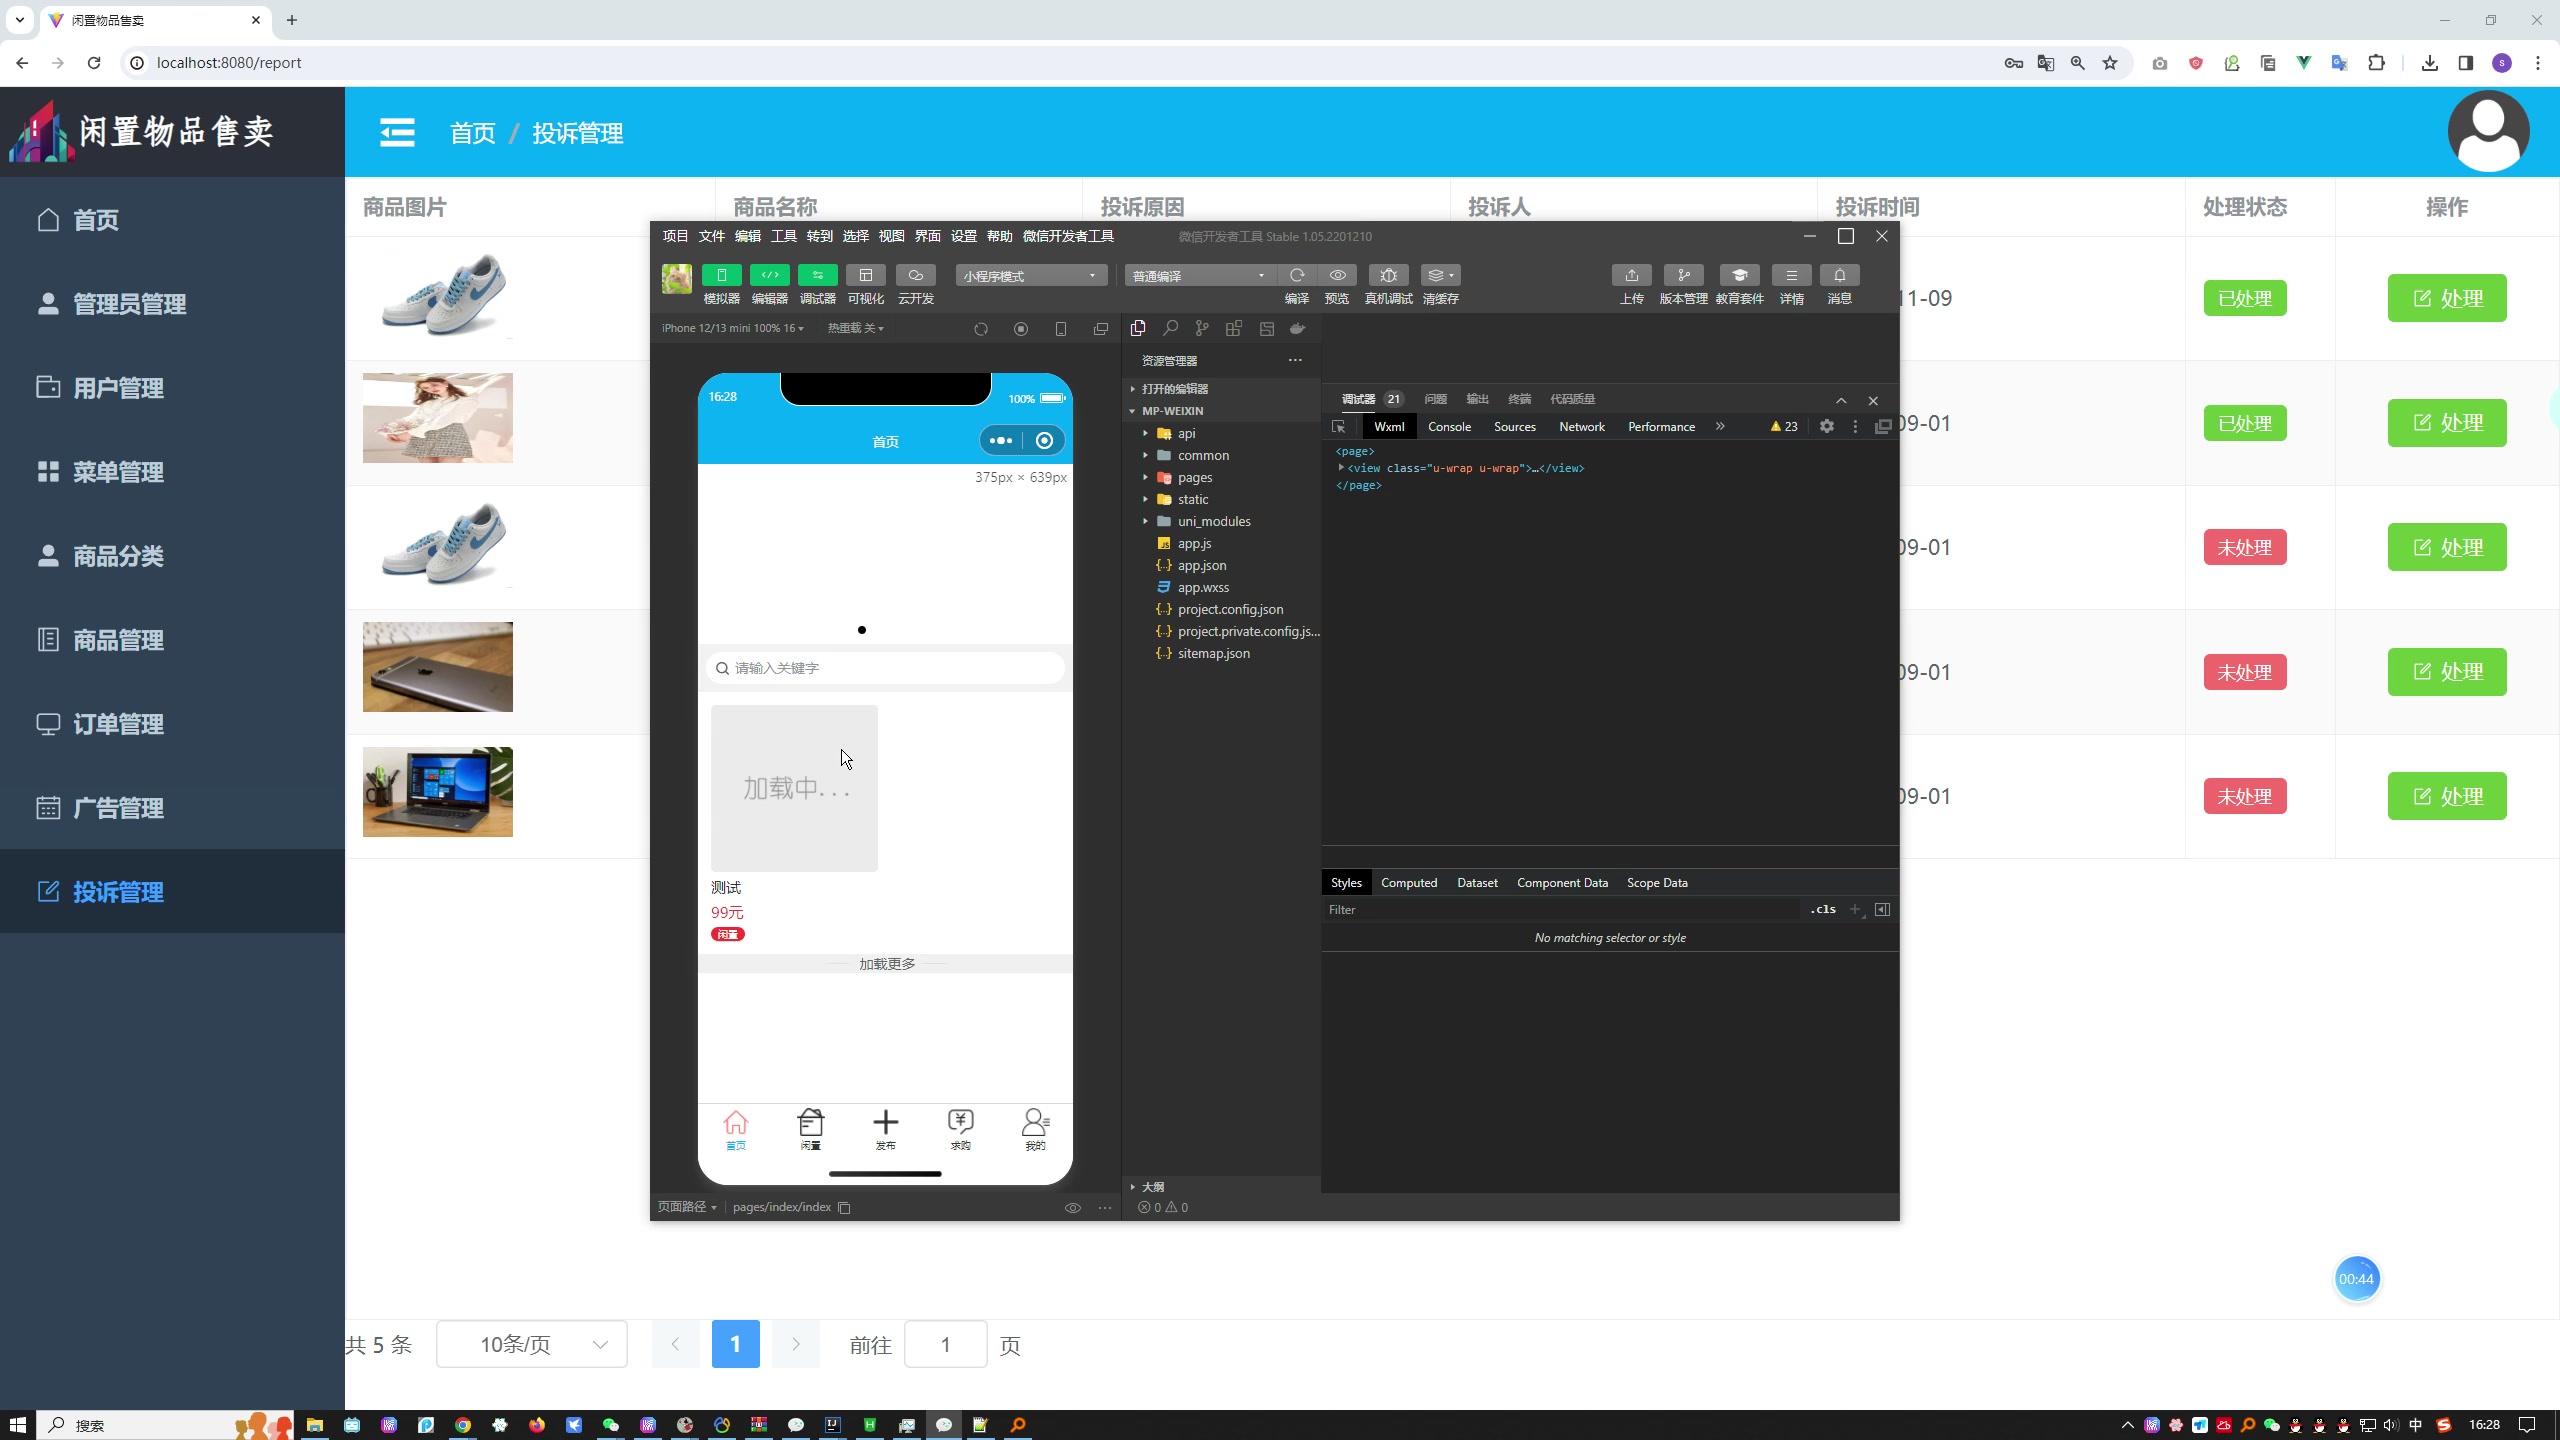2560x1440 pixels.
Task: Click the 投诉管理 sidebar menu item
Action: (x=172, y=891)
